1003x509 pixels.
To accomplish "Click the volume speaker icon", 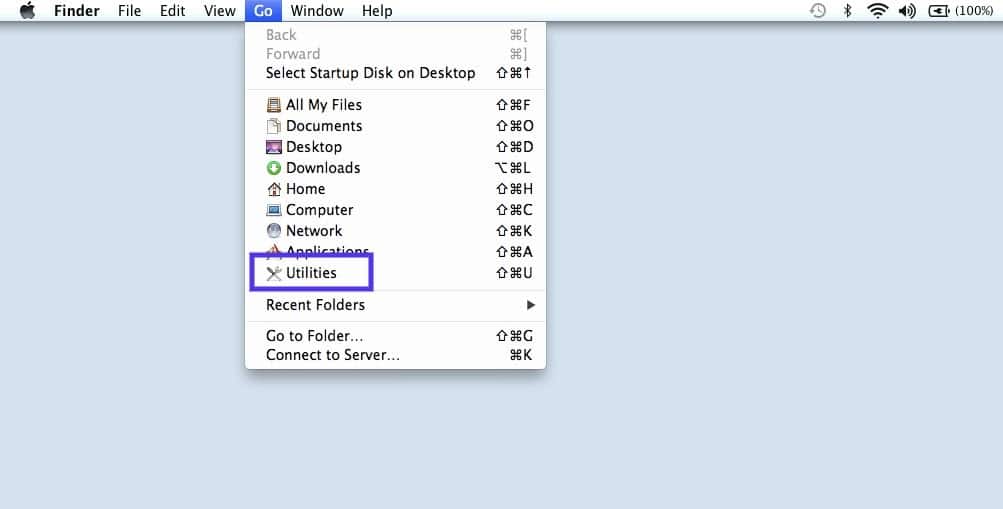I will [907, 11].
